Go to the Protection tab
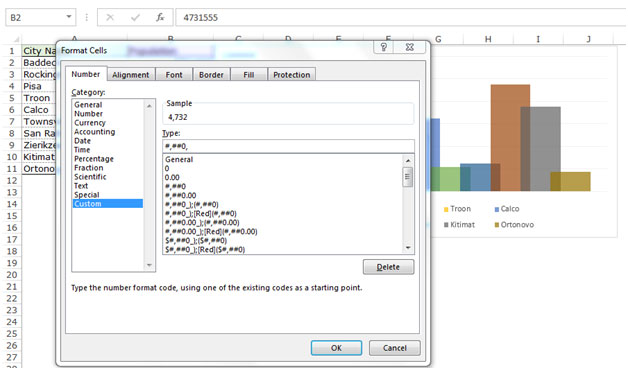This screenshot has width=628, height=370. pyautogui.click(x=292, y=75)
